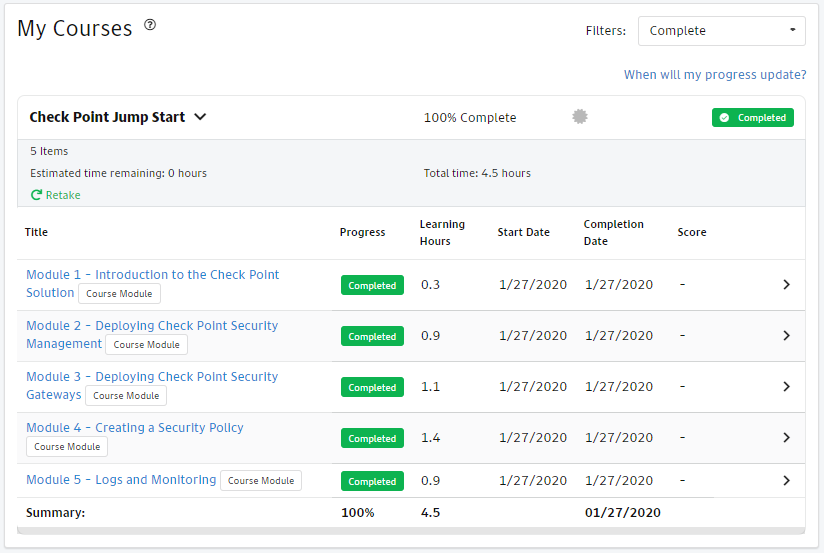824x553 pixels.
Task: Click the Title column header
Action: 36,232
